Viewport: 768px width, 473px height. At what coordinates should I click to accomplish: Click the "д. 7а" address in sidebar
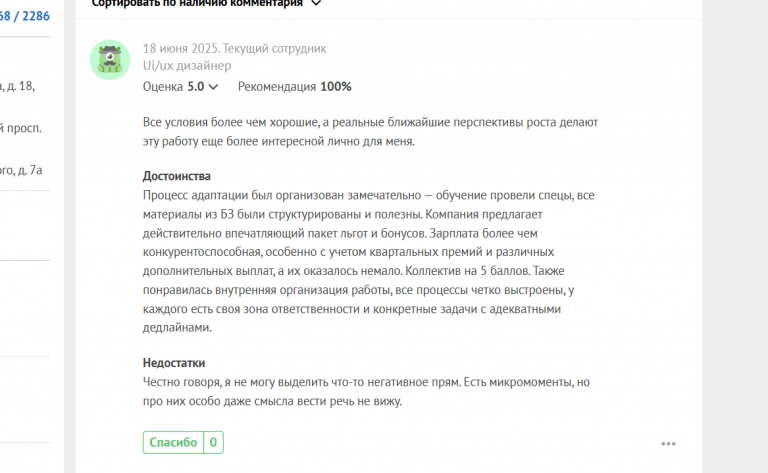pos(21,170)
